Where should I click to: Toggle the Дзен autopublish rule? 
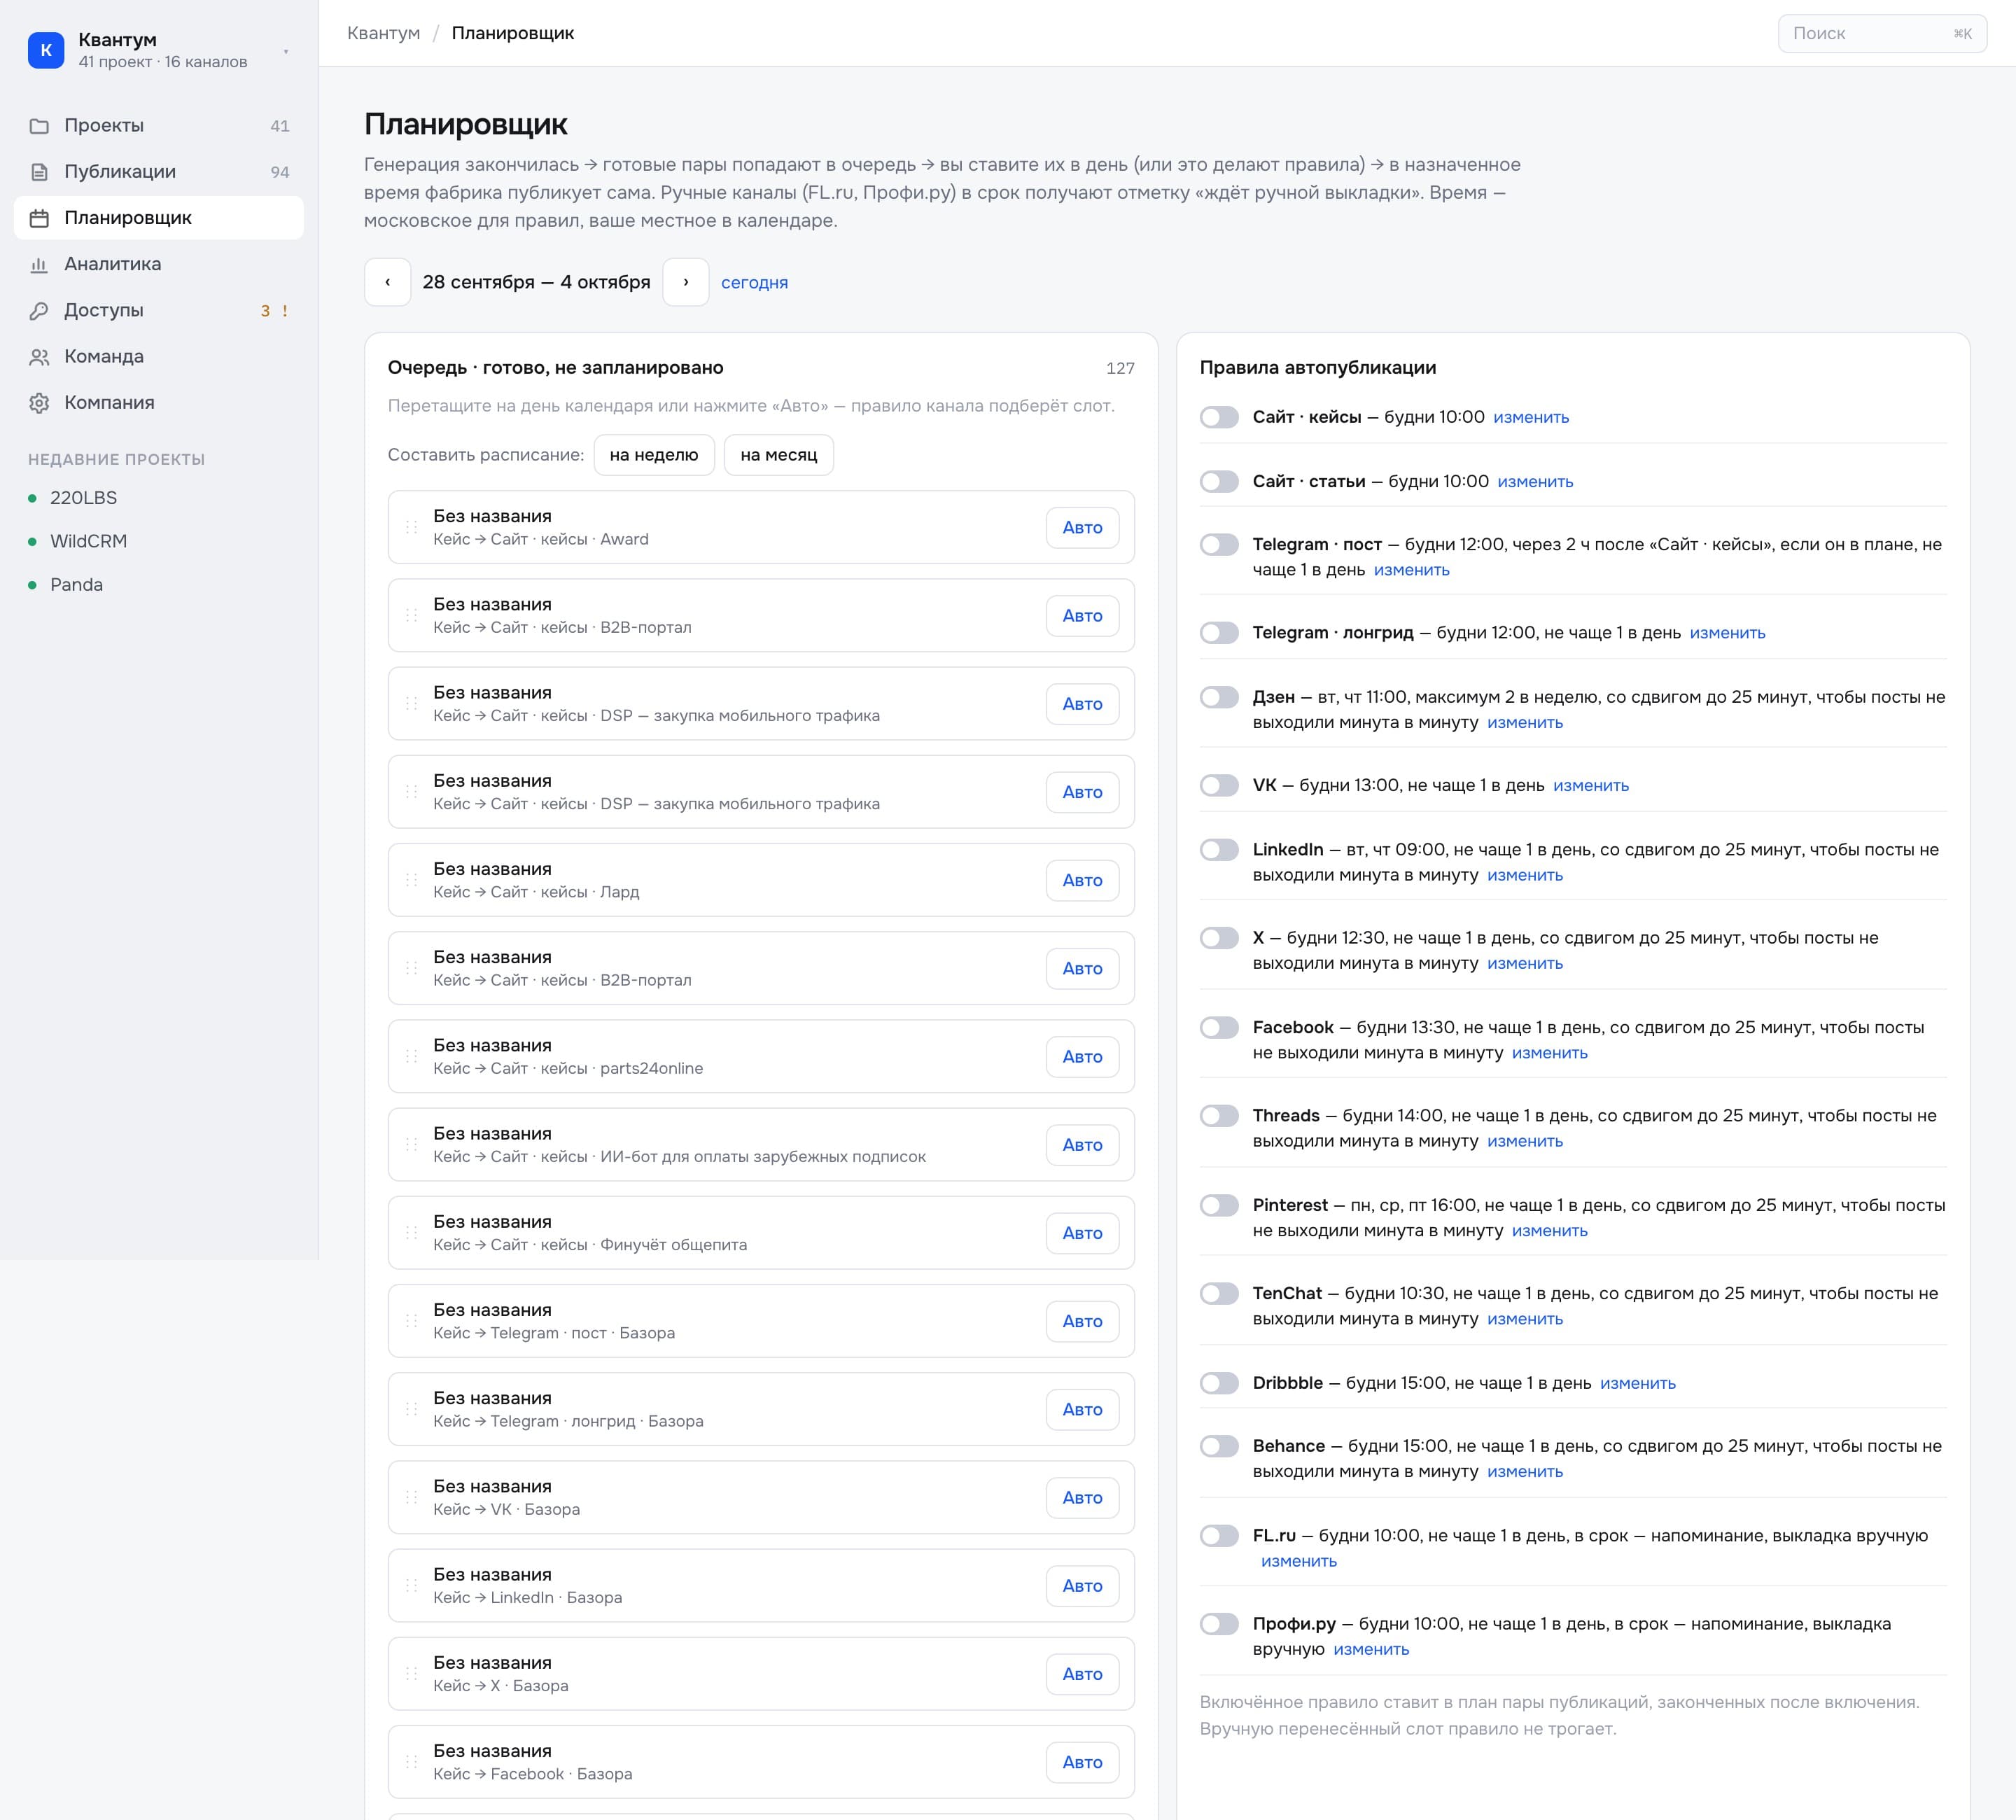coord(1219,697)
